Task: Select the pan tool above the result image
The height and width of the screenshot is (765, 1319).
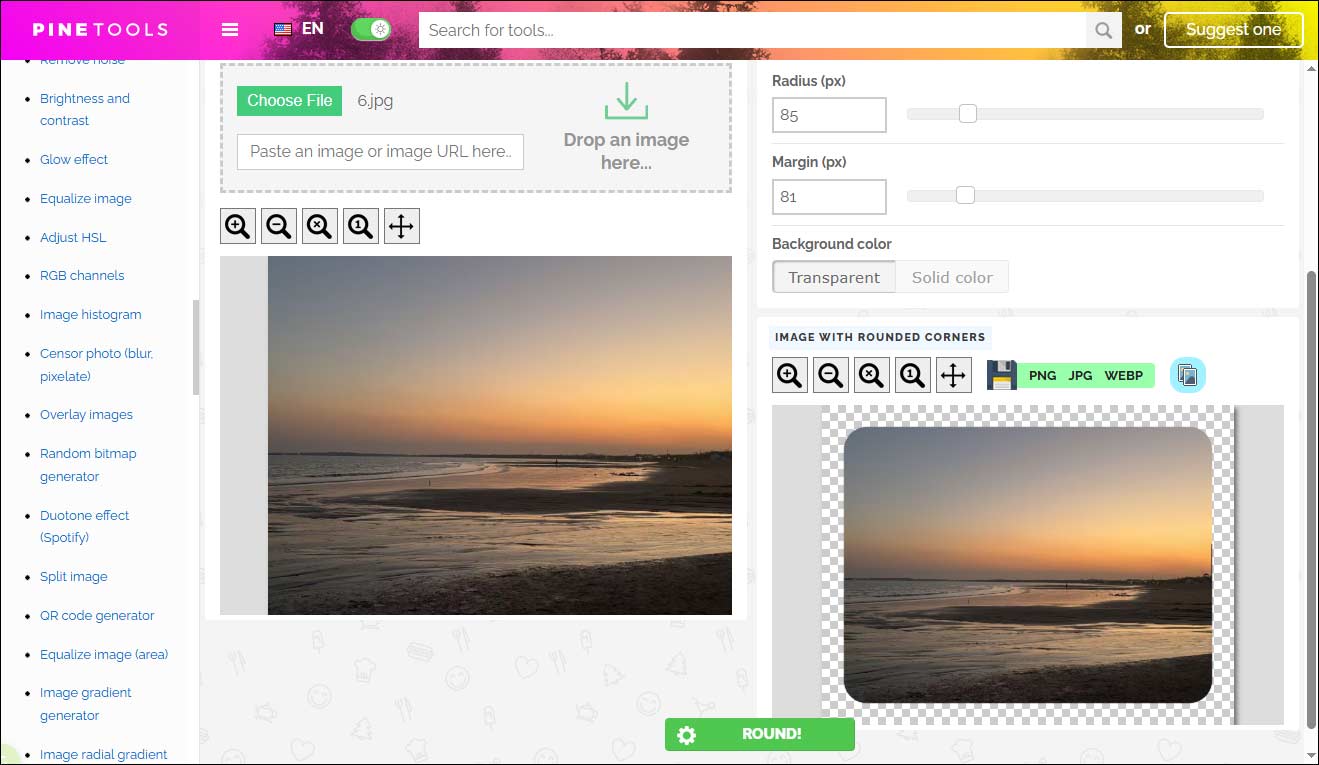Action: (x=953, y=374)
